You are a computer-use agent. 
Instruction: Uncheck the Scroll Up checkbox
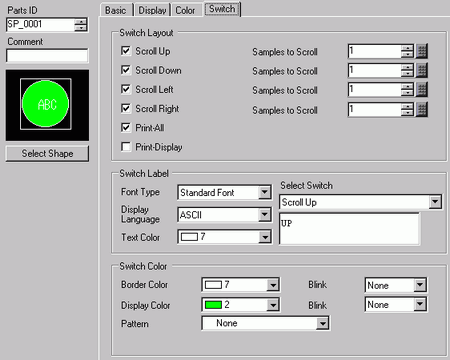[x=126, y=51]
